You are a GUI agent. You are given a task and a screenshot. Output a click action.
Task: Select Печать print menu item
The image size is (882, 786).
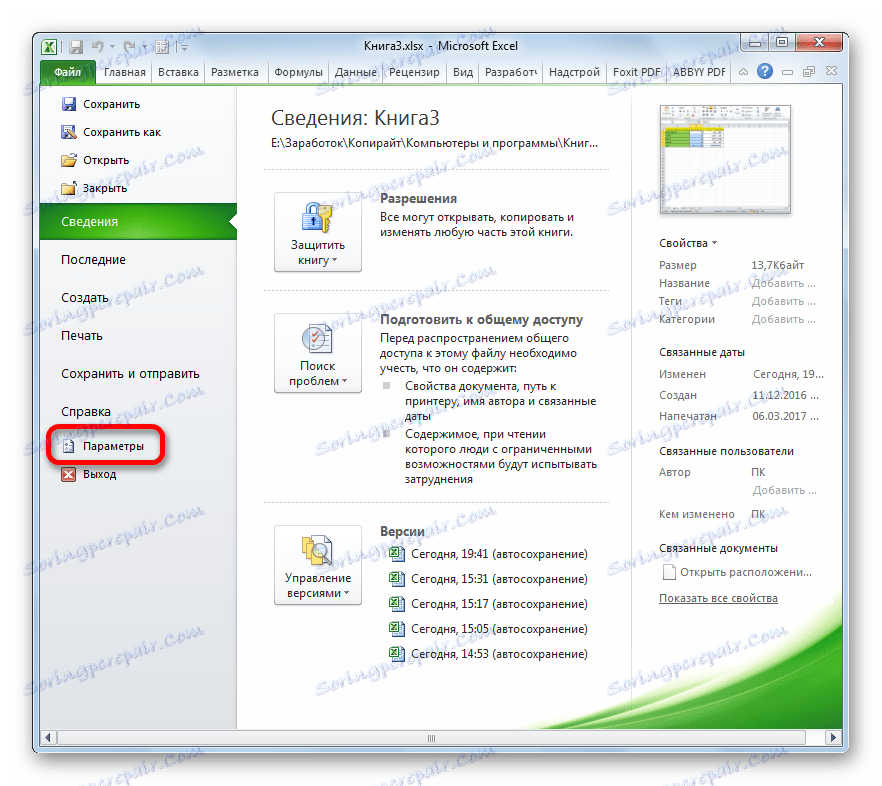click(x=82, y=336)
